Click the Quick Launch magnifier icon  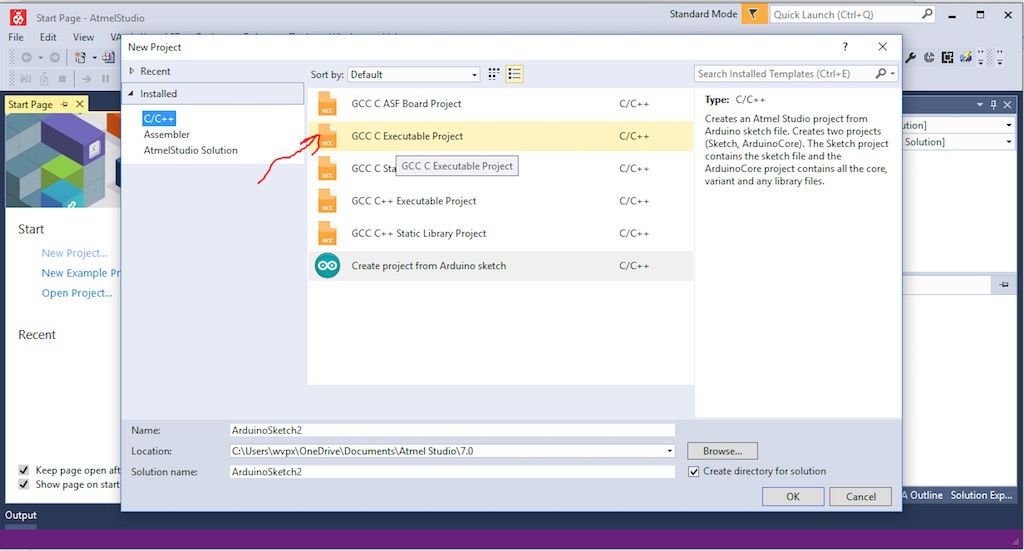pyautogui.click(x=927, y=14)
